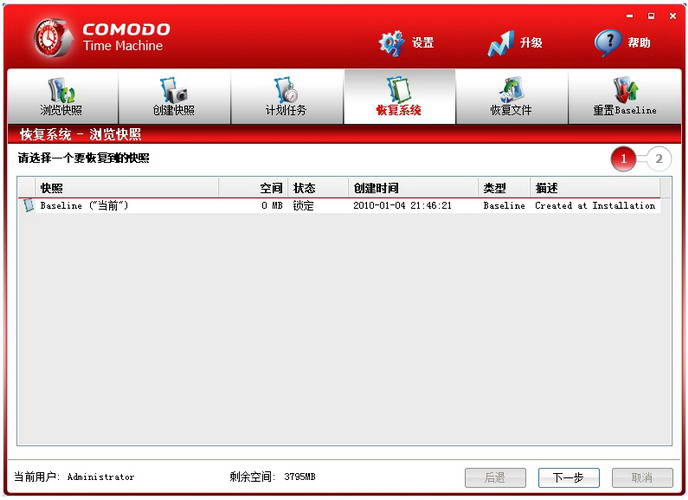This screenshot has height=500, width=688.
Task: Sort by the 类型 column header
Action: 504,188
